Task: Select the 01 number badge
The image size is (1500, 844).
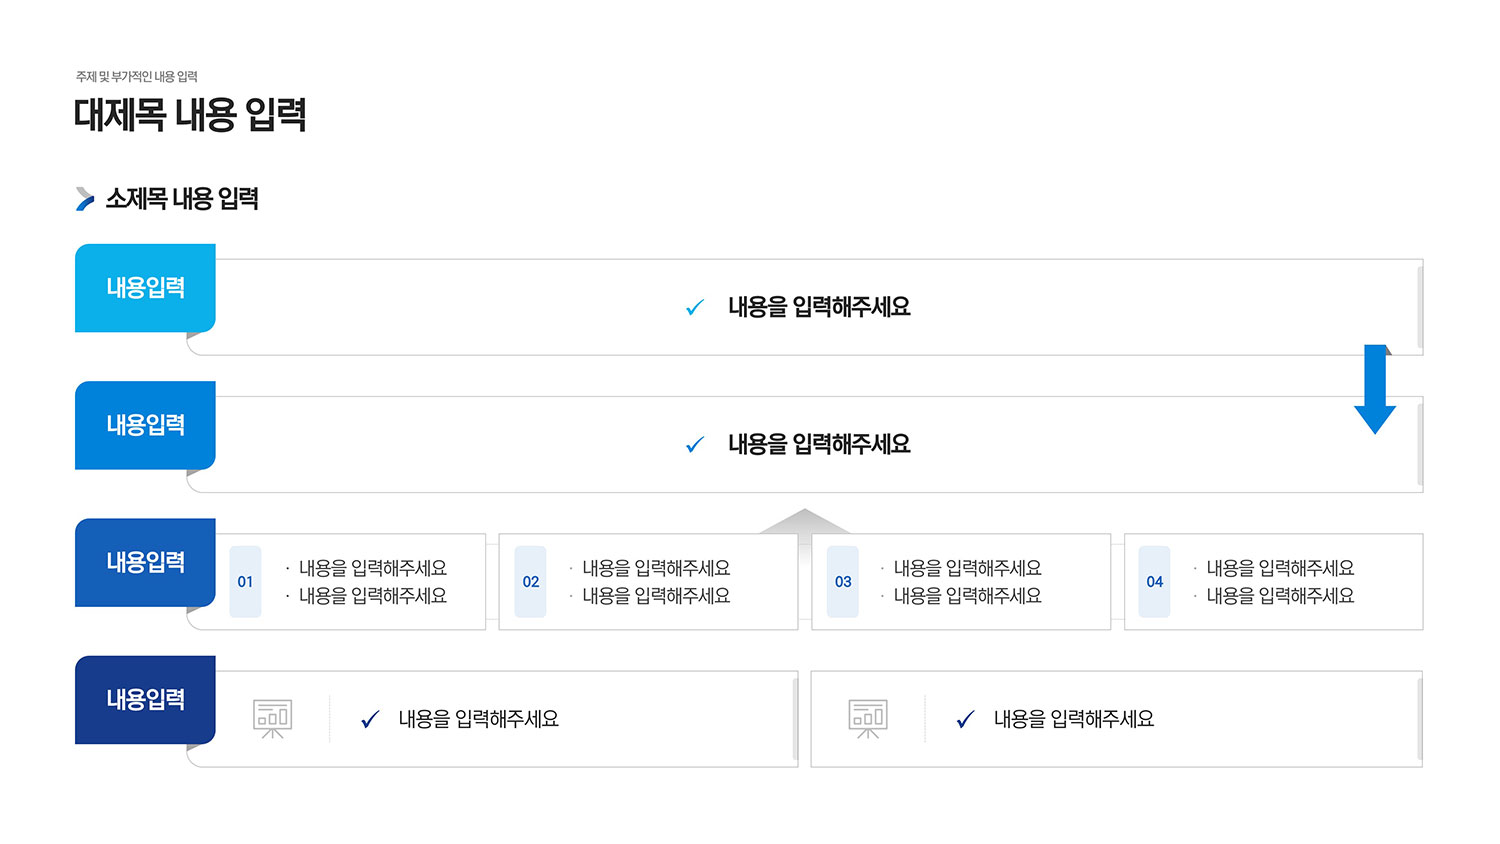Action: pyautogui.click(x=245, y=582)
